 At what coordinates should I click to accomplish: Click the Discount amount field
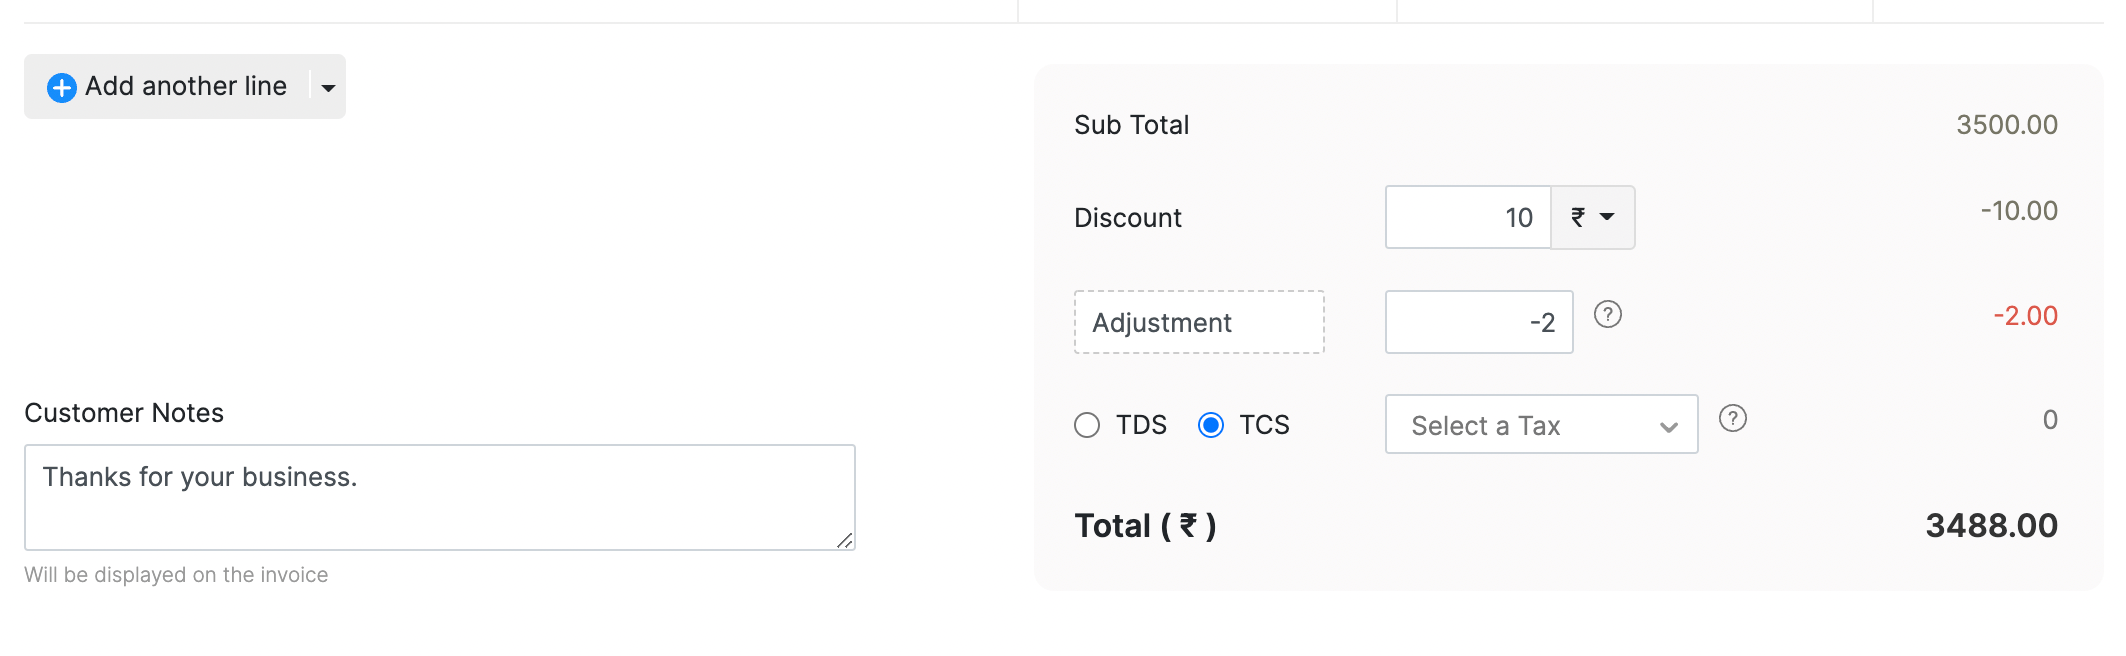pyautogui.click(x=1467, y=217)
